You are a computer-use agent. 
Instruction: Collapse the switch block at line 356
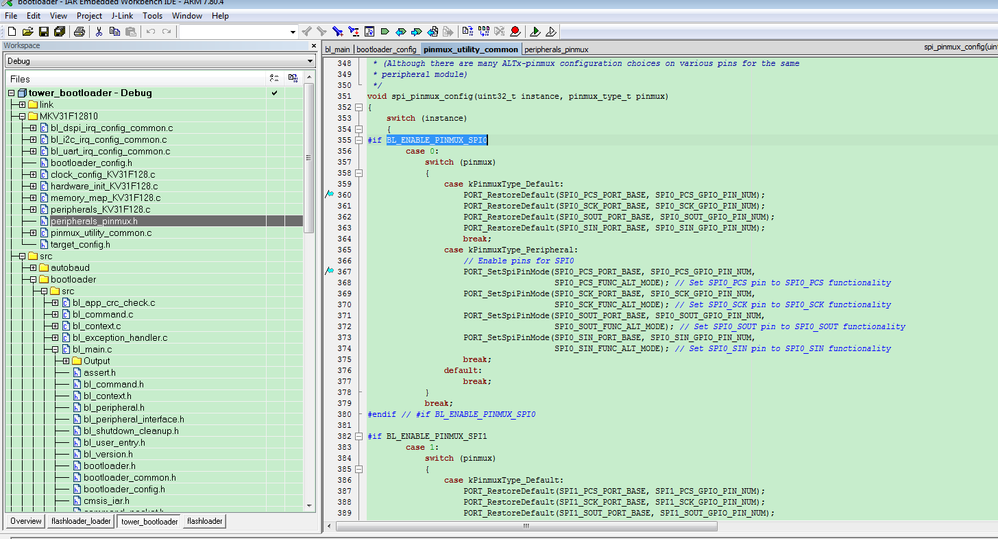coord(360,173)
